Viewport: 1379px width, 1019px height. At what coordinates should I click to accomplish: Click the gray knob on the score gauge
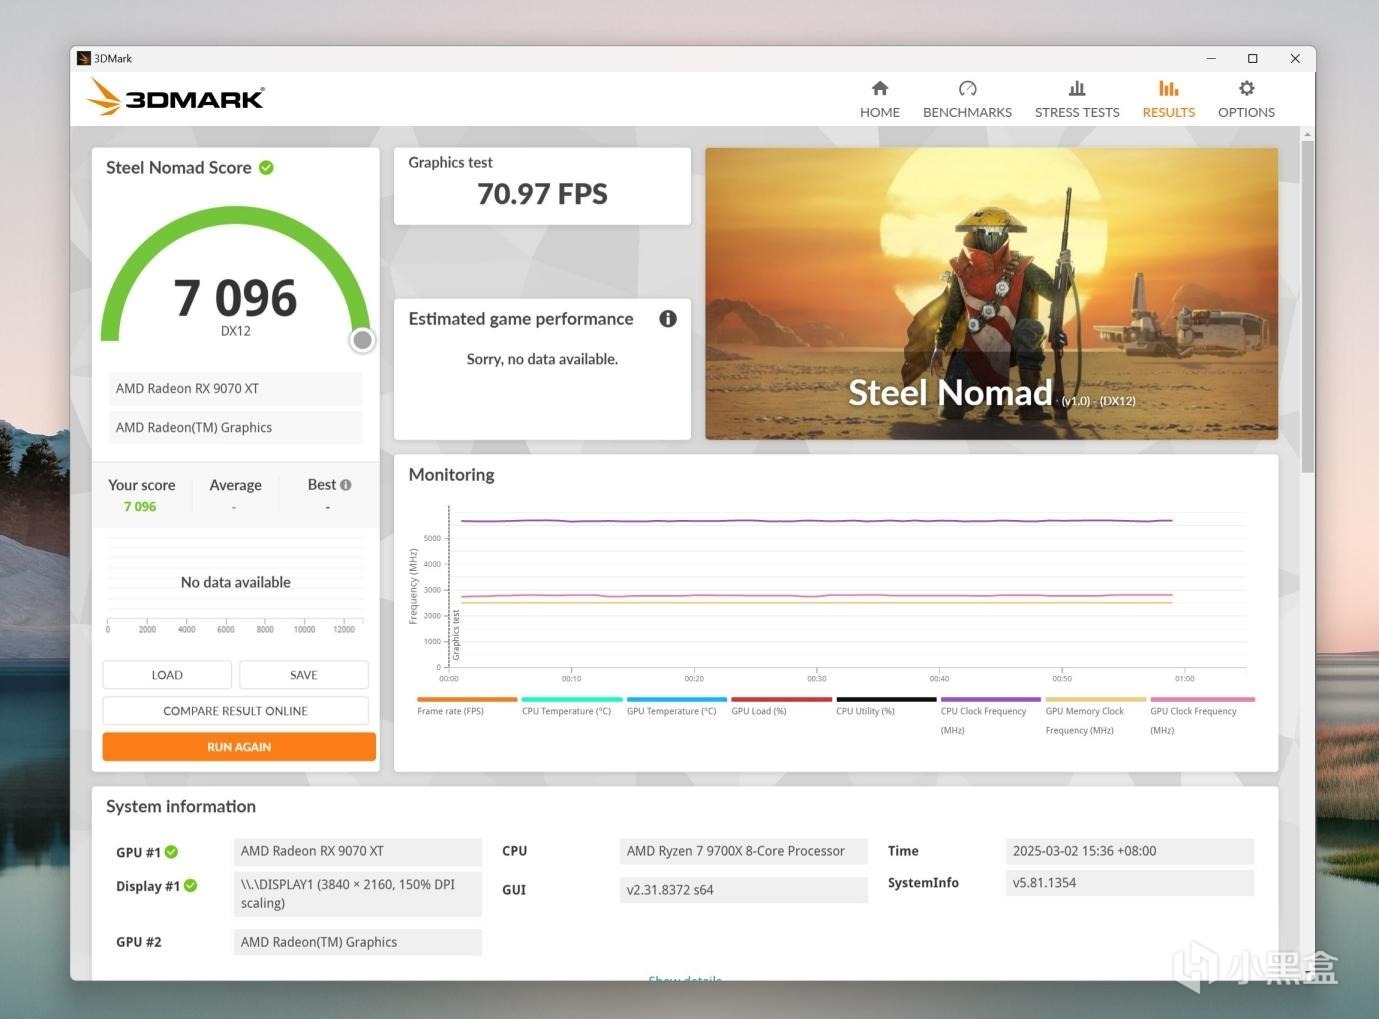[363, 340]
